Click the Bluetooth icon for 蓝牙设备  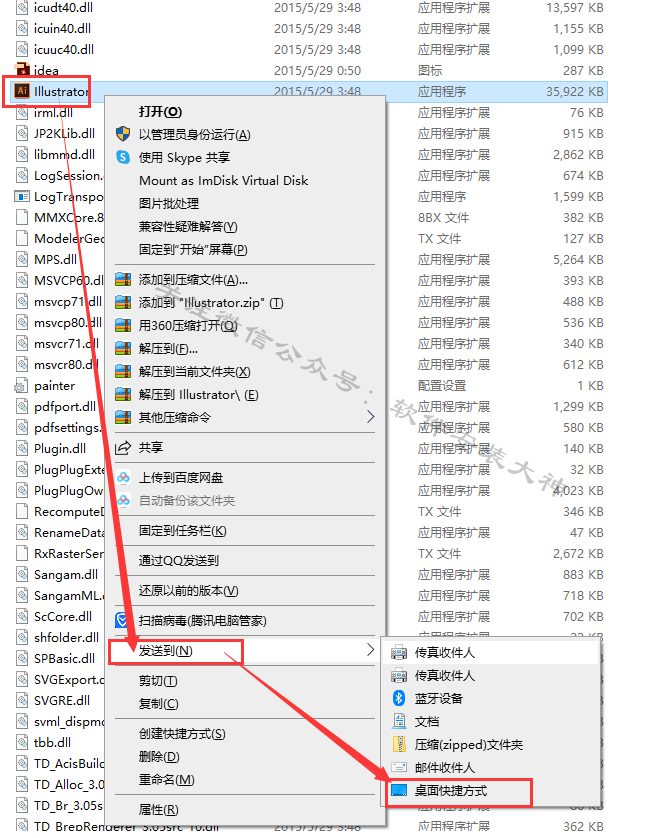pyautogui.click(x=399, y=698)
